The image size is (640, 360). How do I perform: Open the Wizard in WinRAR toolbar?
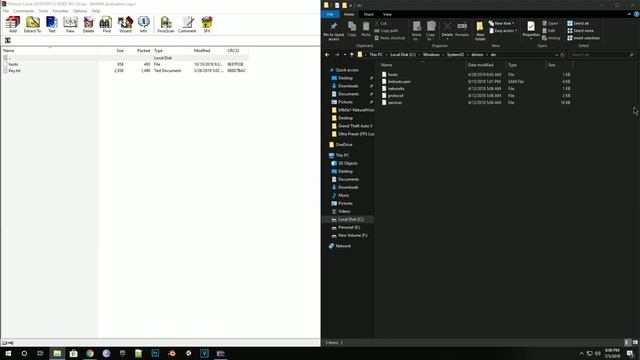pyautogui.click(x=125, y=24)
